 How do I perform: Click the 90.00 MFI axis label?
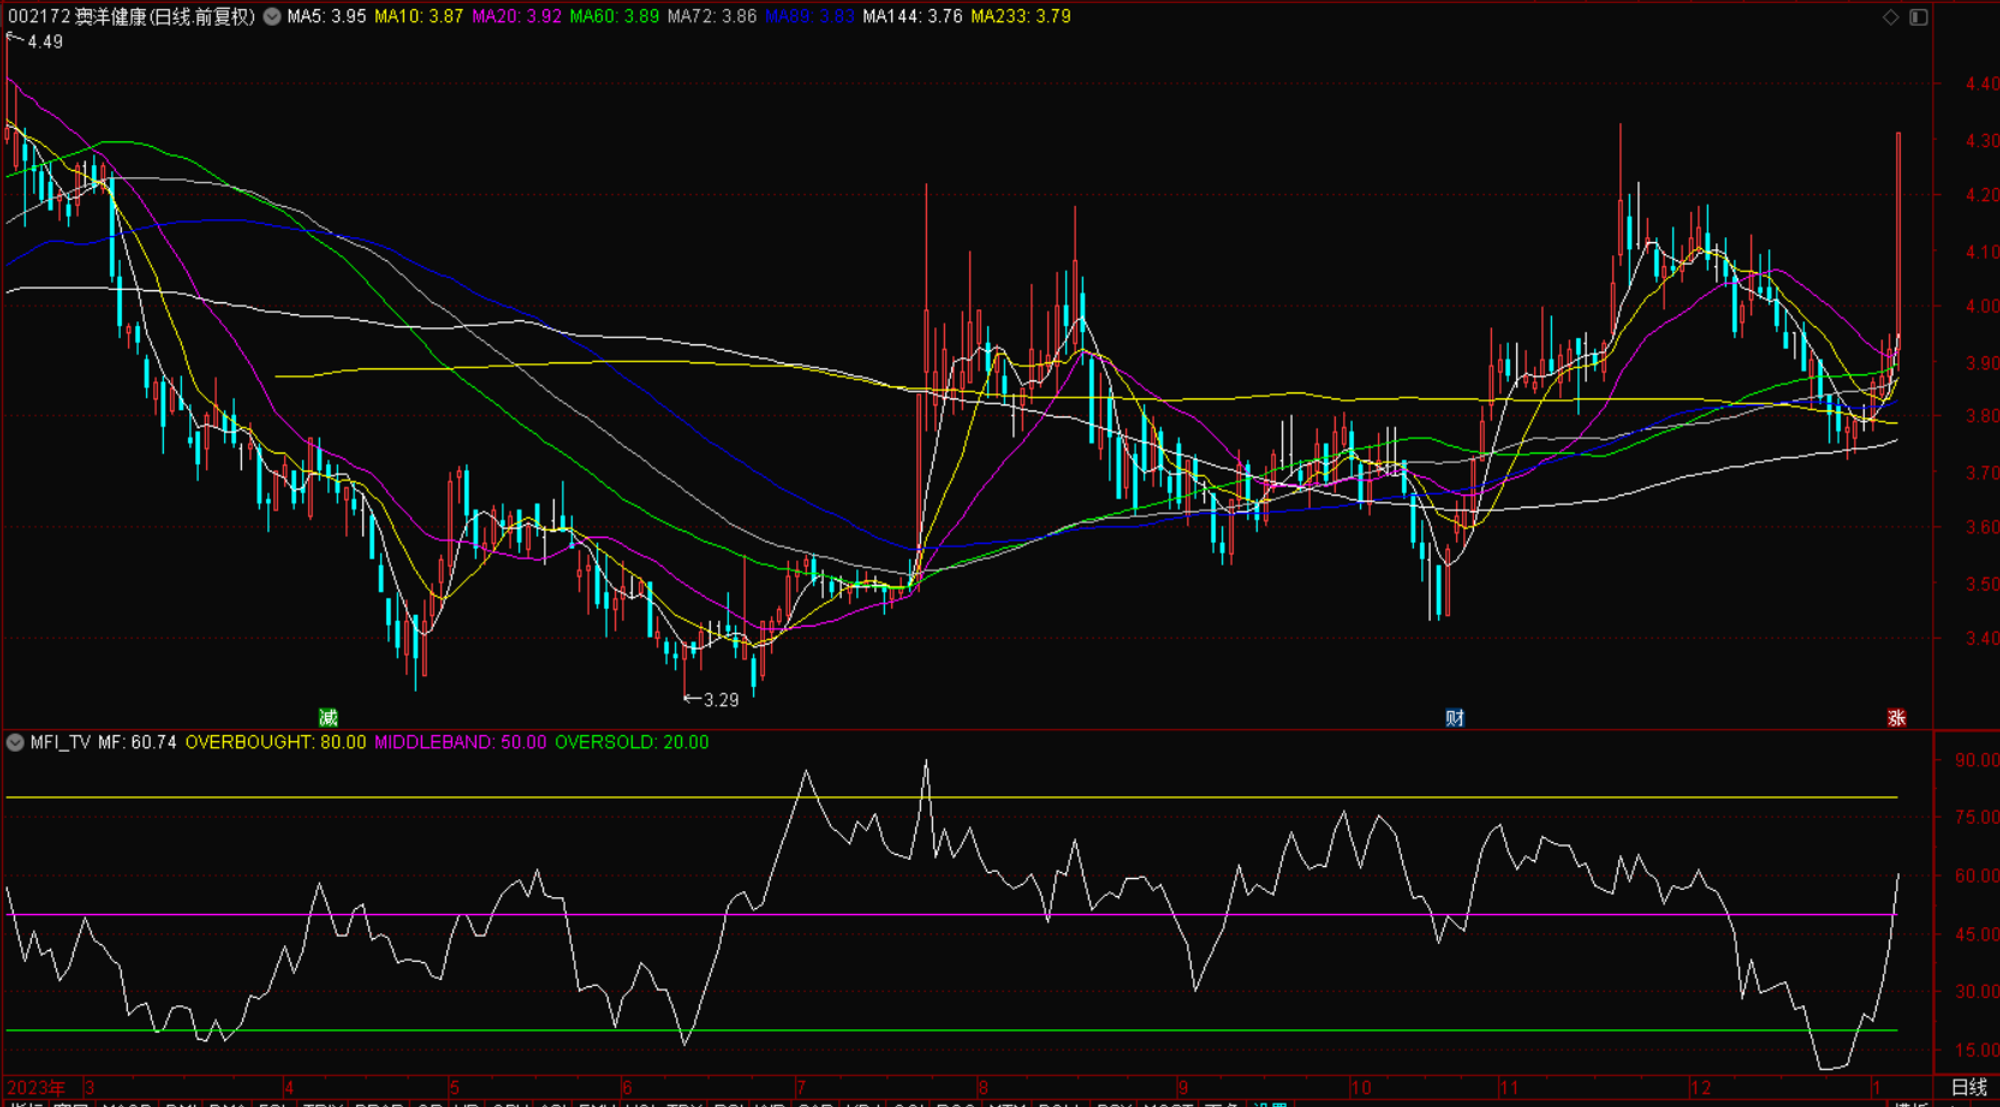[1976, 760]
